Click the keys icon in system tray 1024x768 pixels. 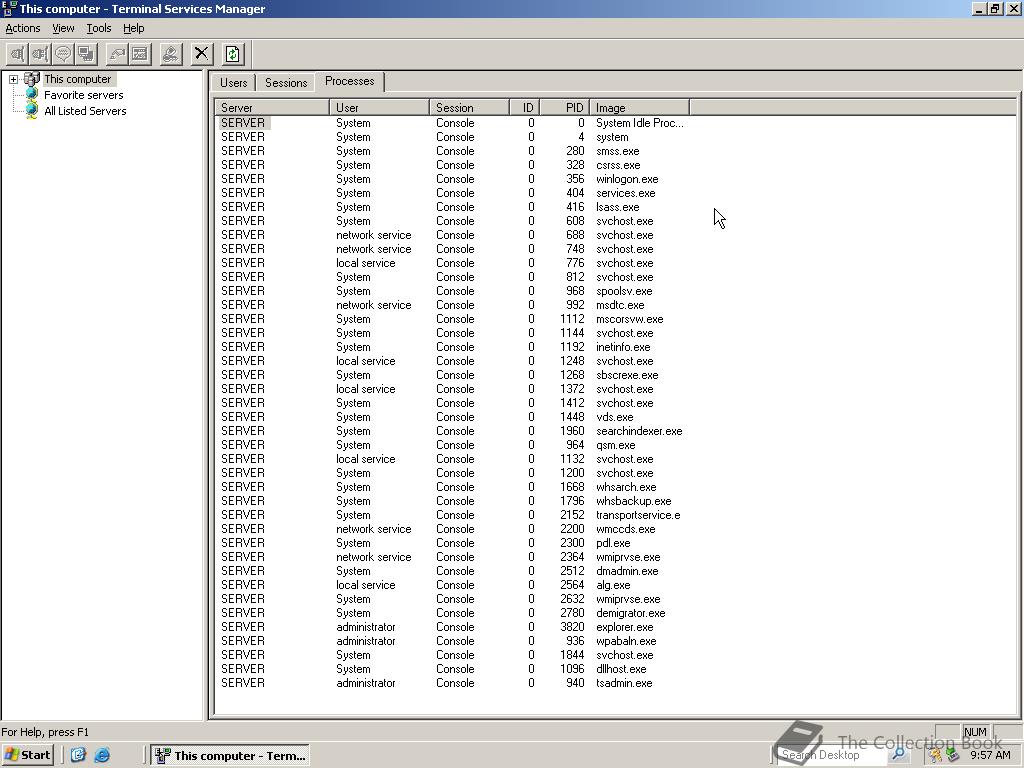click(936, 755)
